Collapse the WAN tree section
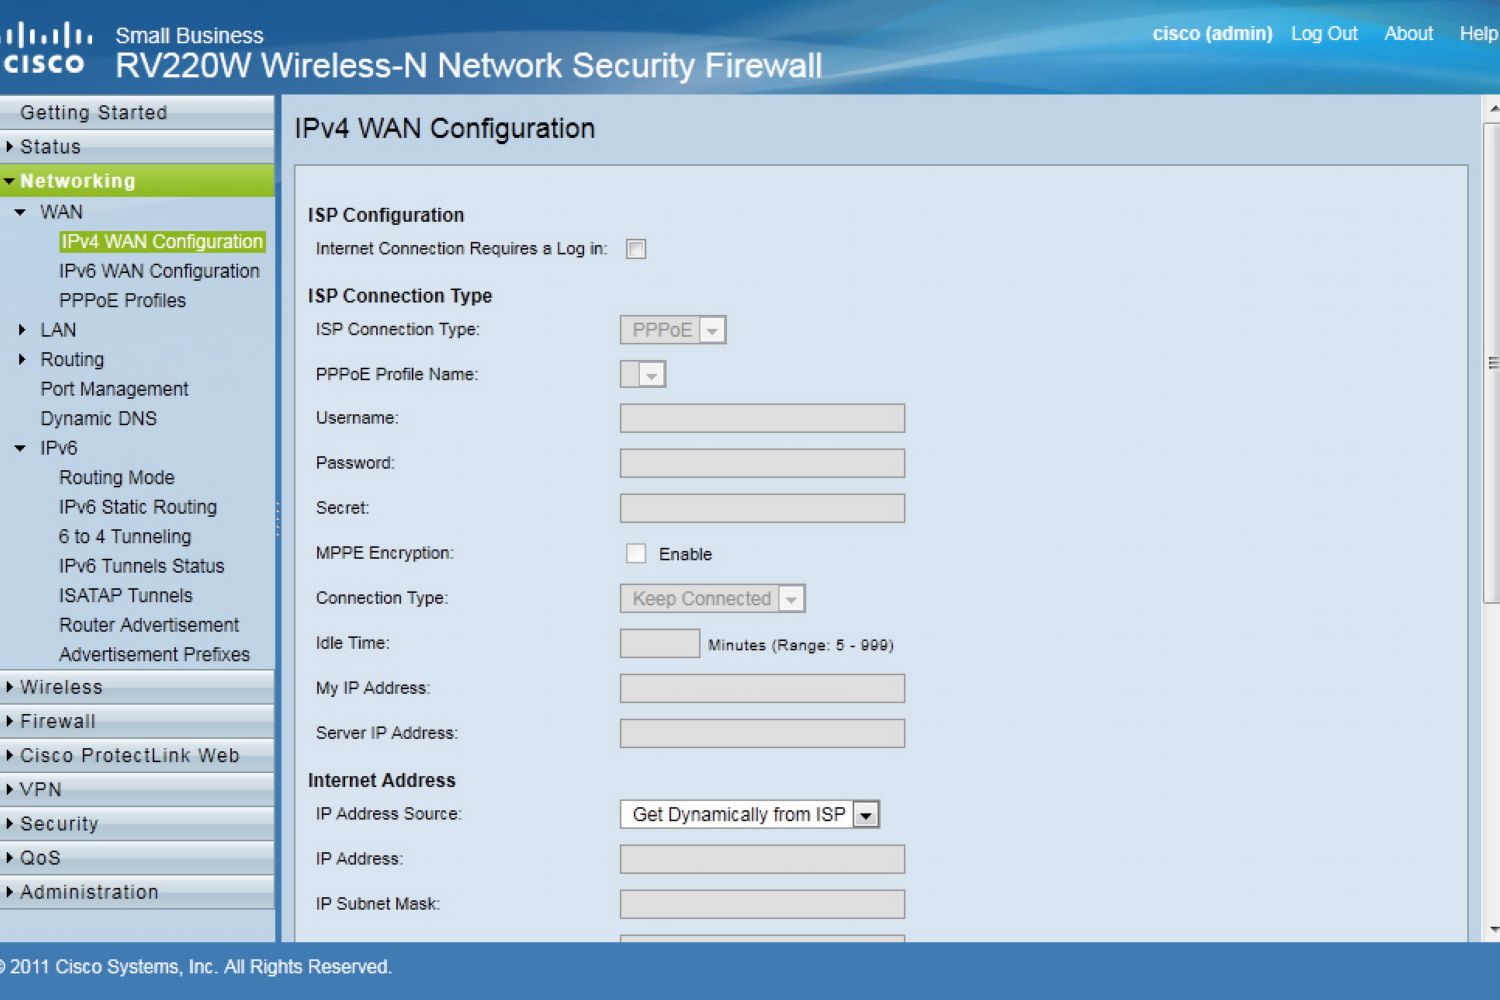Screen dimensions: 1500x1000 [x=21, y=213]
